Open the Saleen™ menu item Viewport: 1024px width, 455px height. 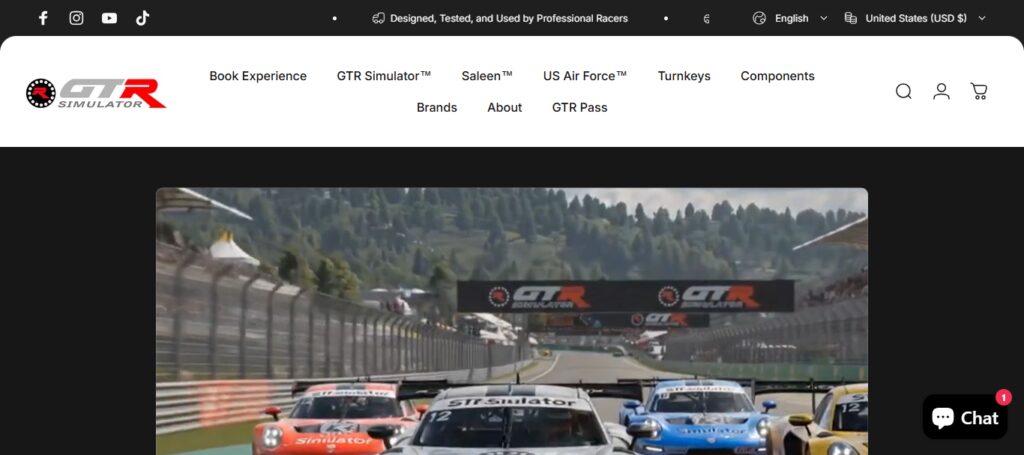(487, 76)
